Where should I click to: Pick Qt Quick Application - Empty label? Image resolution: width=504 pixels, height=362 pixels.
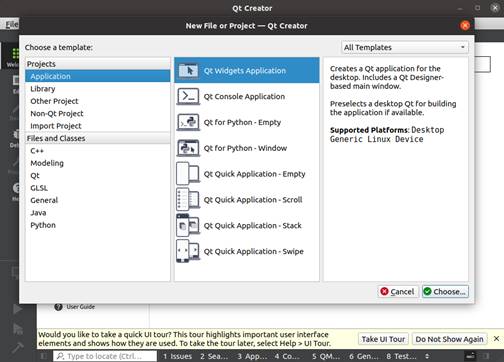click(254, 174)
